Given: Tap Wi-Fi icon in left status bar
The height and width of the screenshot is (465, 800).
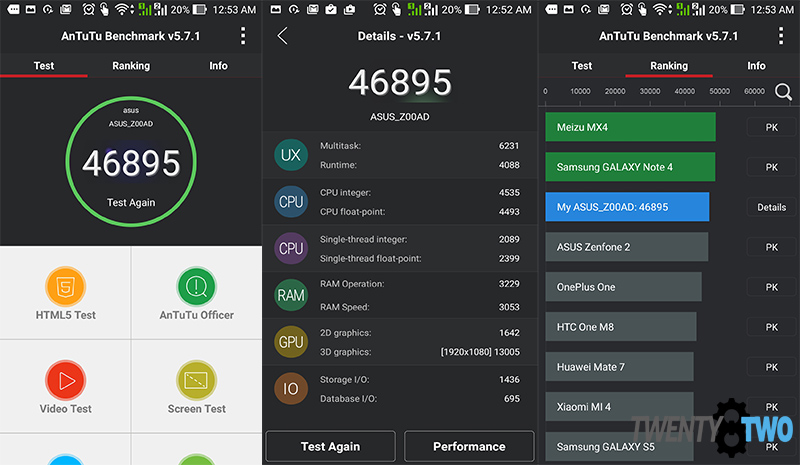Looking at the screenshot, I should [x=123, y=9].
